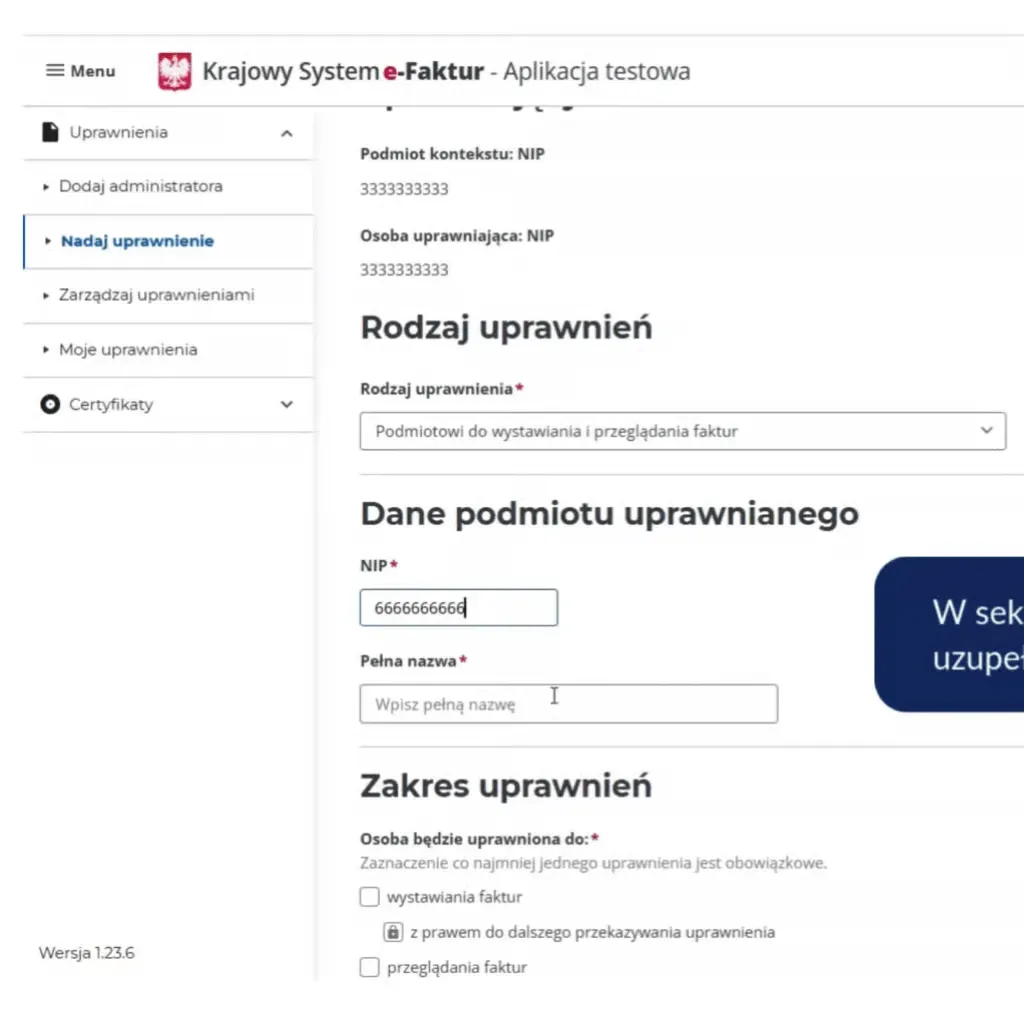Enable the wystawiania faktur checkbox
Screen dimensions: 1024x1024
tap(369, 896)
